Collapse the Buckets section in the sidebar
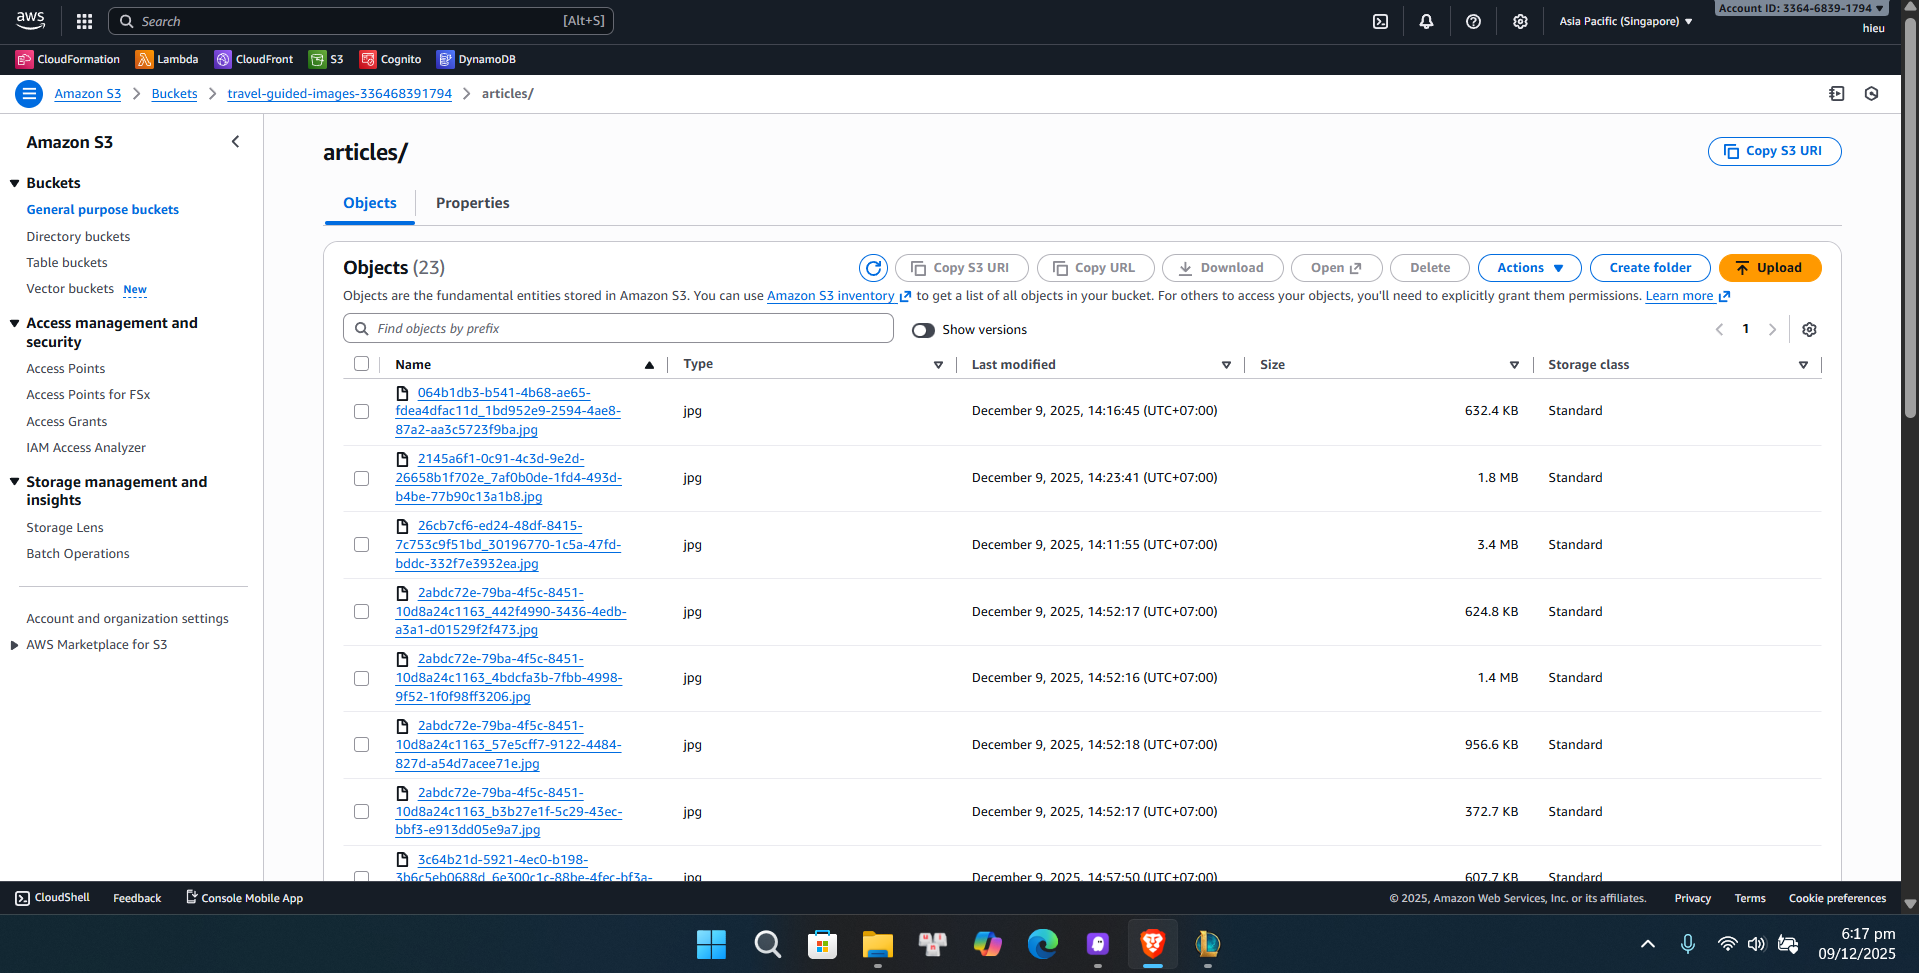Viewport: 1919px width, 973px height. (x=13, y=182)
